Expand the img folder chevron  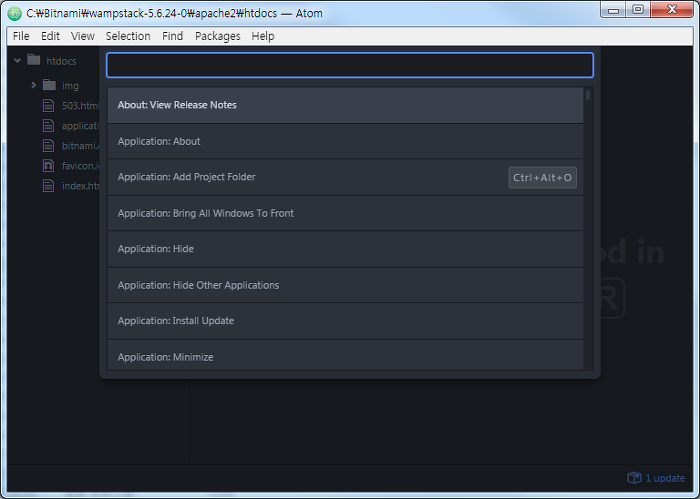point(33,85)
